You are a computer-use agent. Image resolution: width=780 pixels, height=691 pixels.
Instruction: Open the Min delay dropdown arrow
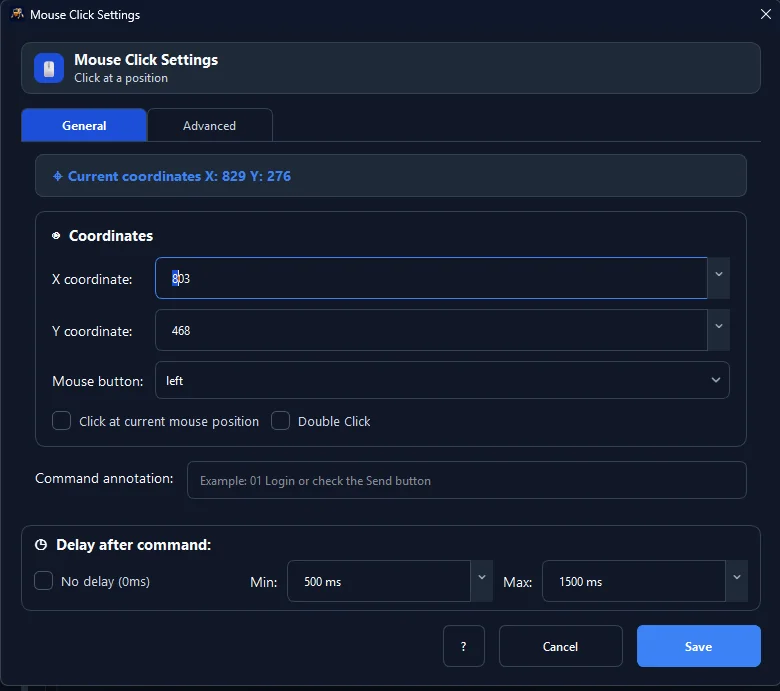tap(482, 578)
